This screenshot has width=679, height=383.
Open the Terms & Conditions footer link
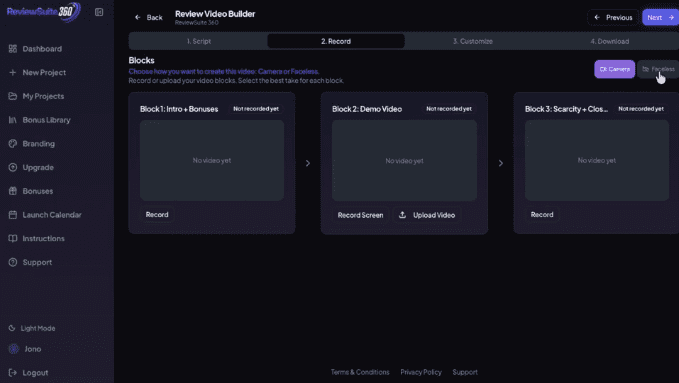[x=360, y=372]
